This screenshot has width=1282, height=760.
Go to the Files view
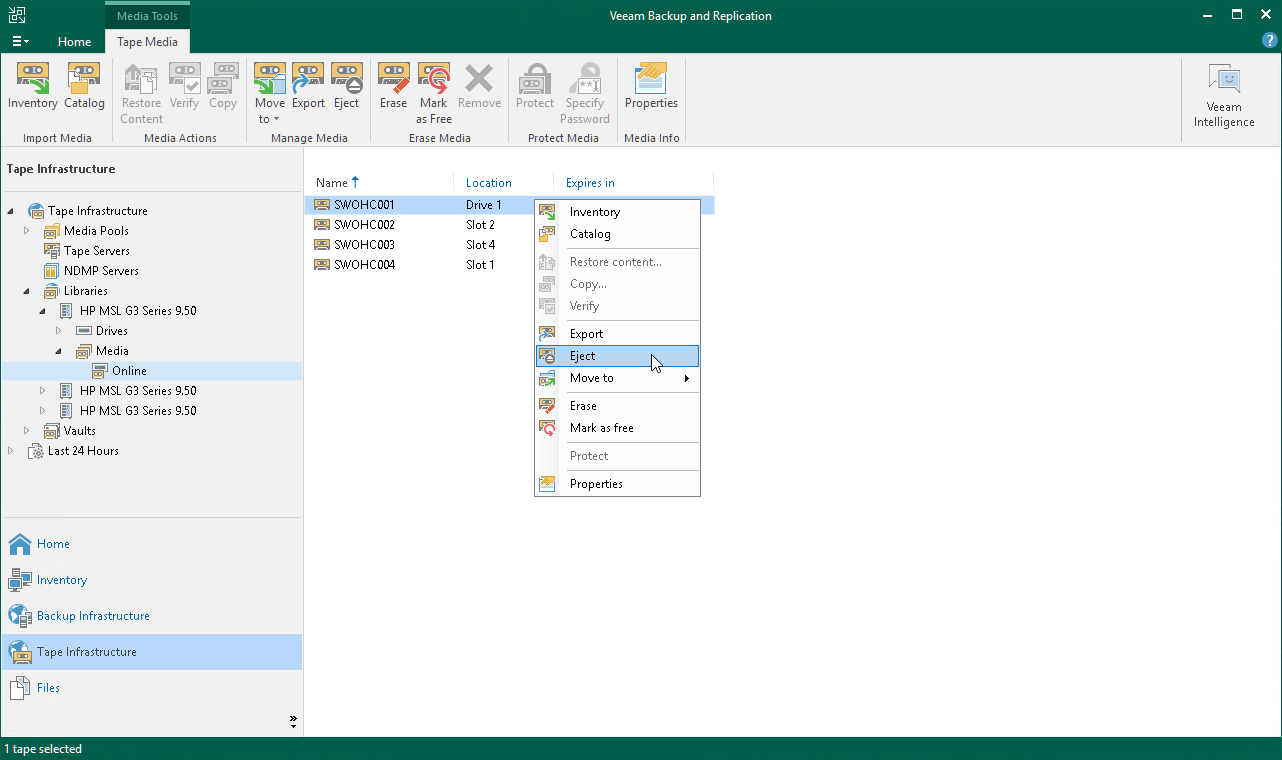coord(151,688)
